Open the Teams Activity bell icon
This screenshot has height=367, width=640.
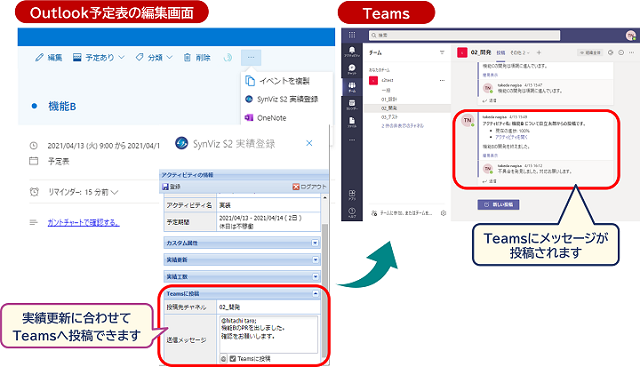pyautogui.click(x=352, y=50)
